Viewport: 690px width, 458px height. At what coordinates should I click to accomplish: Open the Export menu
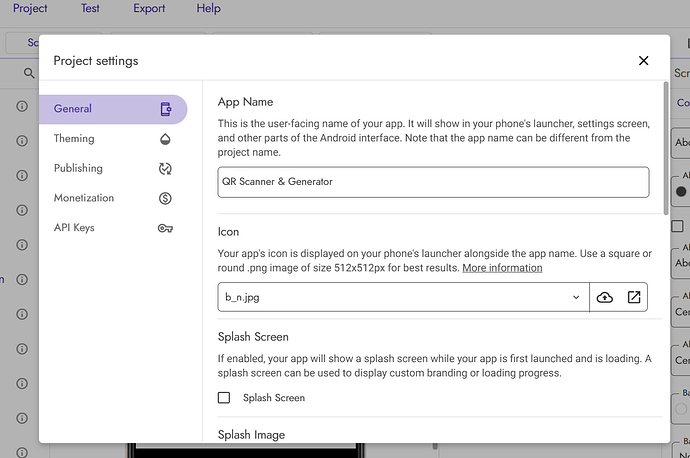coord(149,8)
